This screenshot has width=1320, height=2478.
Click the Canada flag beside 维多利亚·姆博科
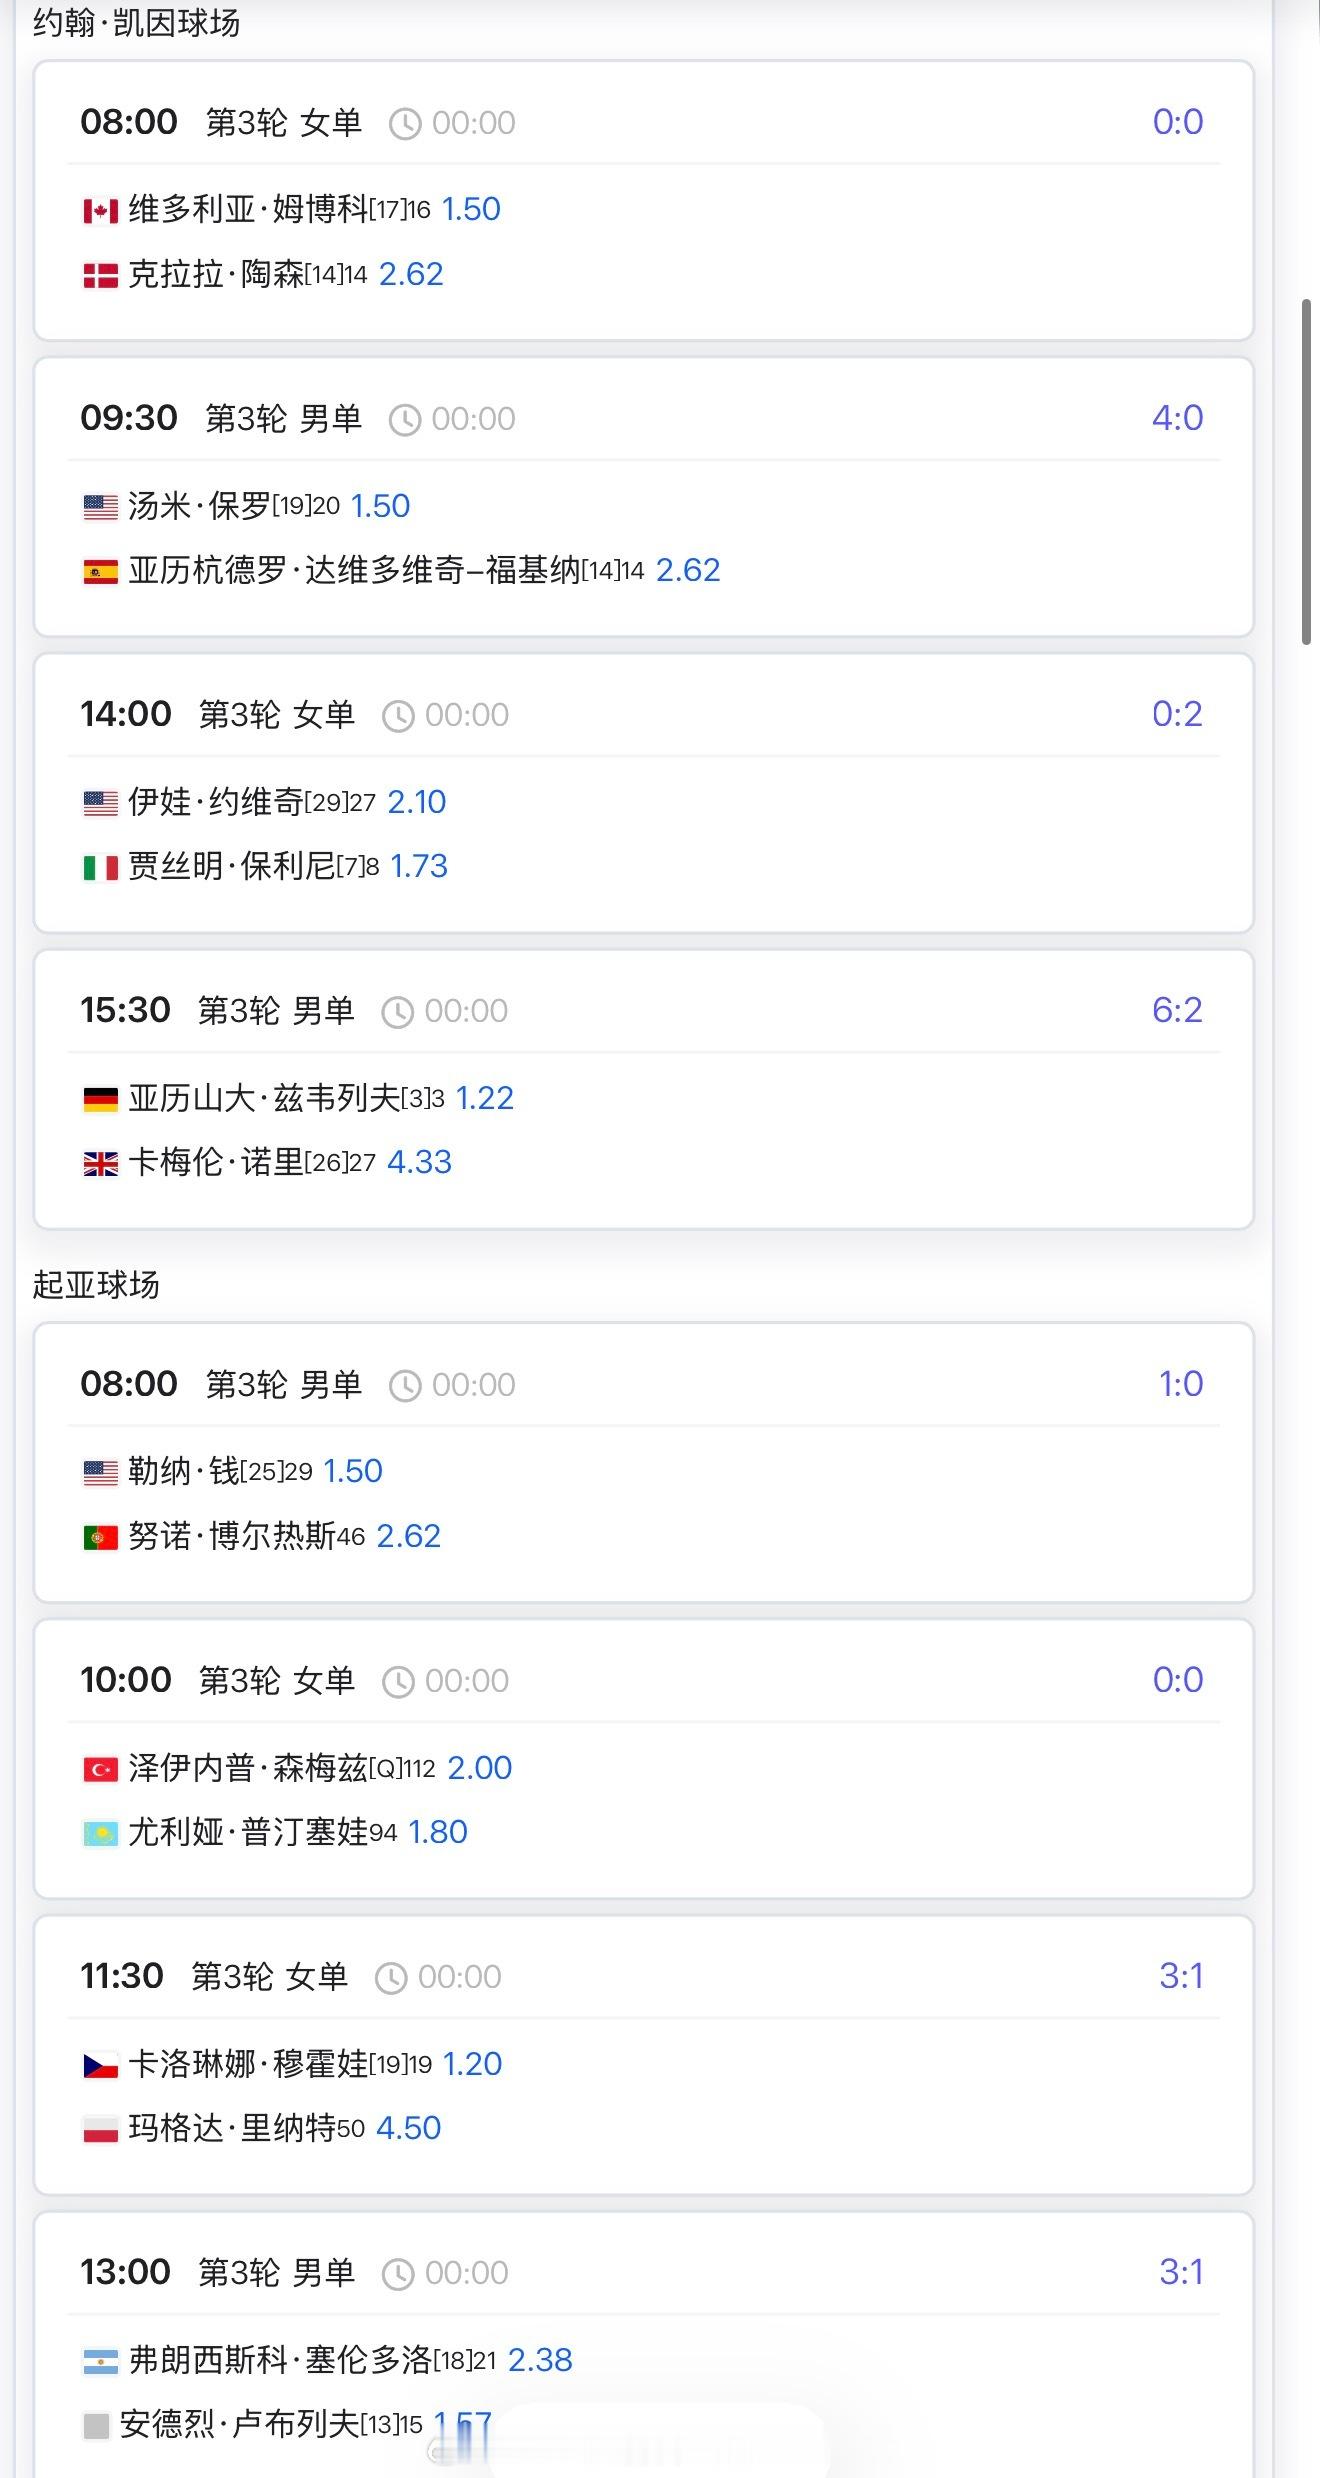tap(100, 211)
